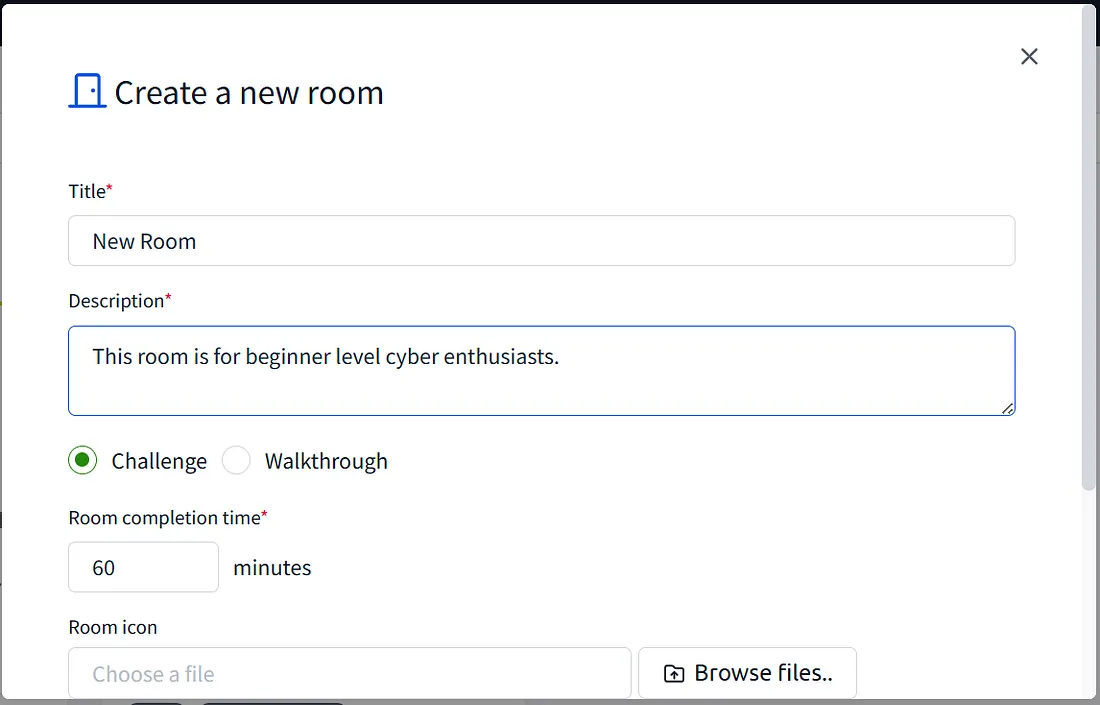Image resolution: width=1100 pixels, height=705 pixels.
Task: Click the upload icon inside Browse files button
Action: click(675, 672)
